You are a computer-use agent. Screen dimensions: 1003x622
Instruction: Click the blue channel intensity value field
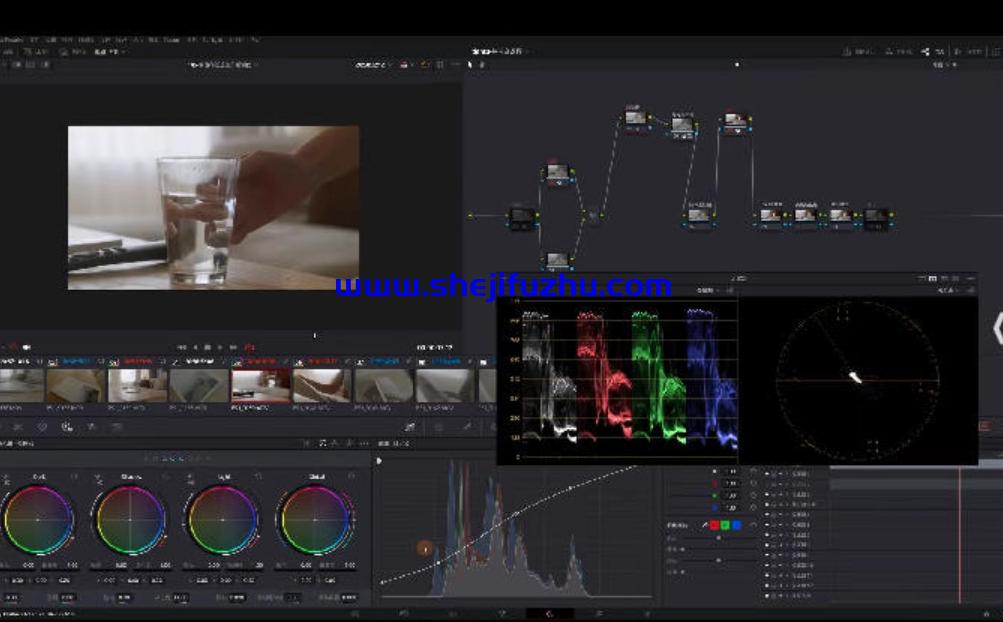coord(731,507)
